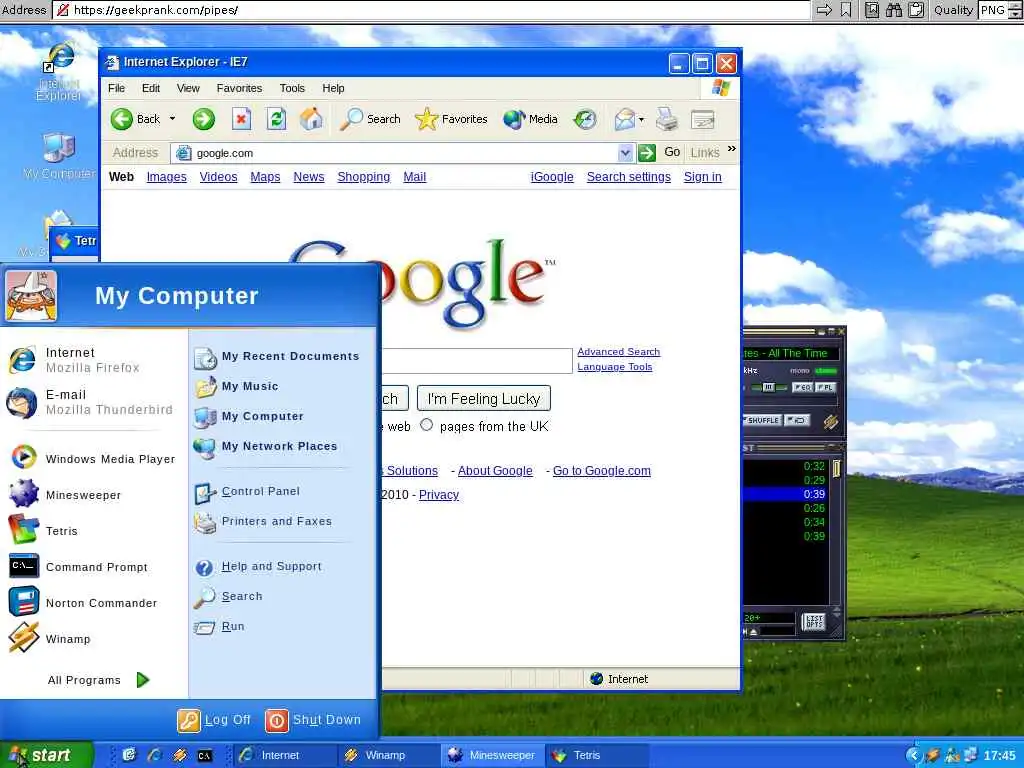Select 'pages from the UK' radio button
Screen dimensions: 1024x768
(426, 425)
